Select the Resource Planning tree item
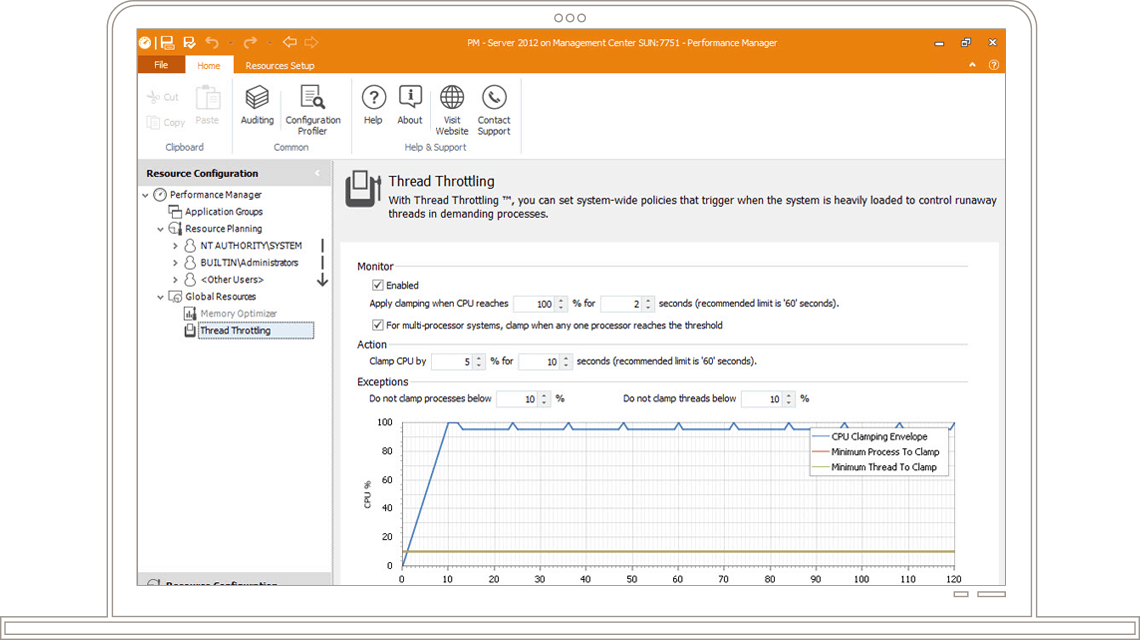The height and width of the screenshot is (640, 1140). [223, 228]
